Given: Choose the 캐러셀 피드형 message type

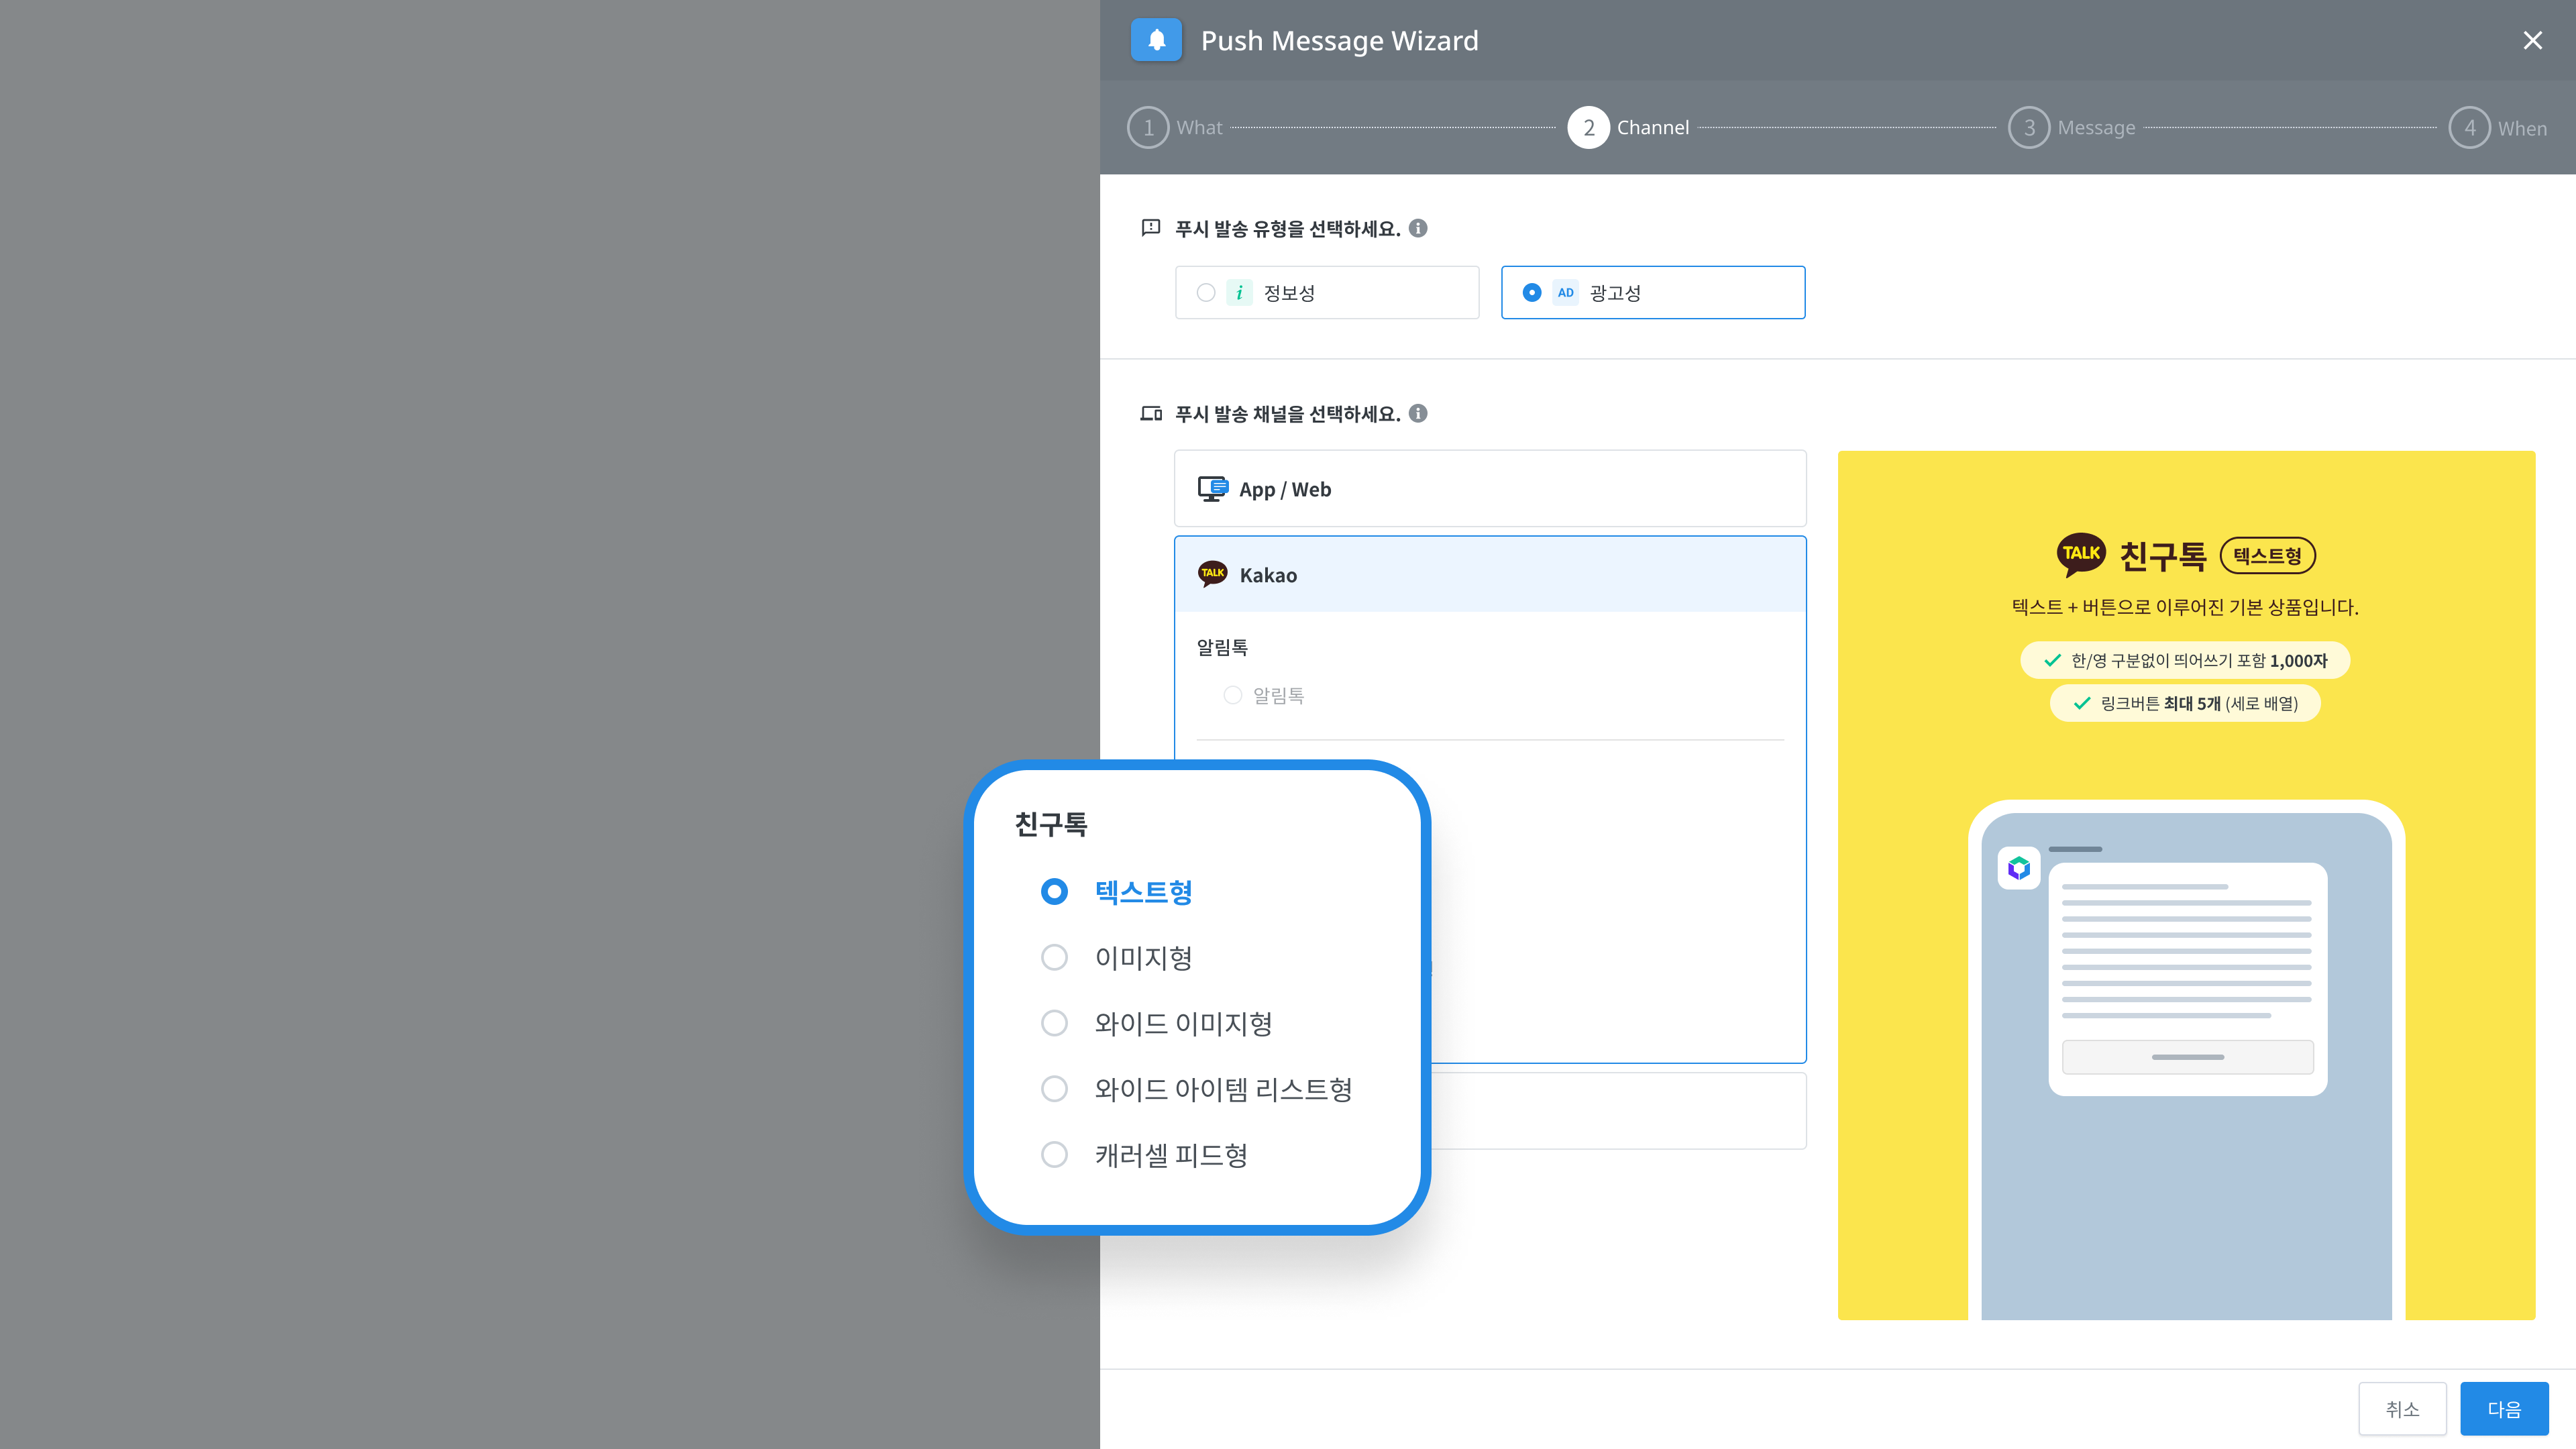Looking at the screenshot, I should (x=1054, y=1154).
